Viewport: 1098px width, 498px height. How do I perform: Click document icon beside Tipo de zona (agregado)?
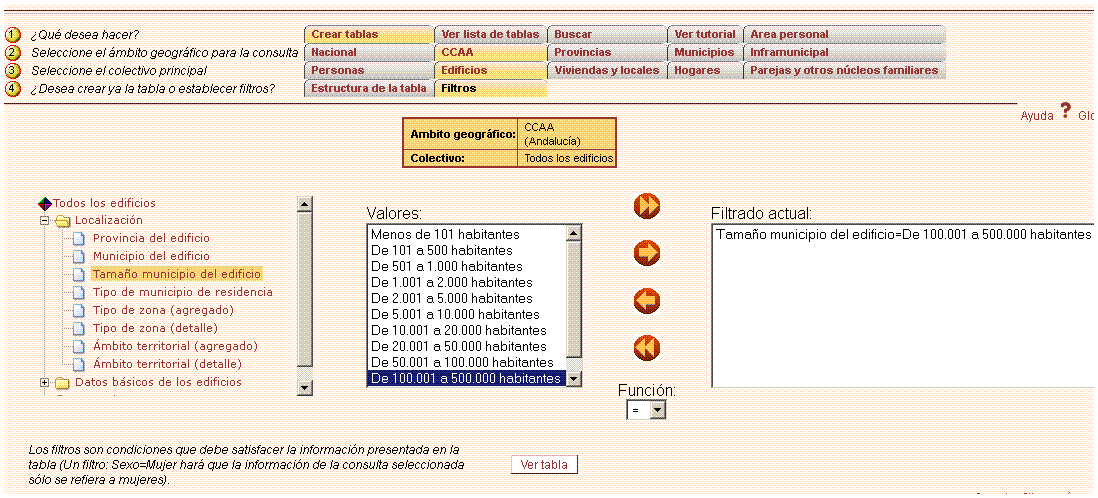[x=78, y=310]
